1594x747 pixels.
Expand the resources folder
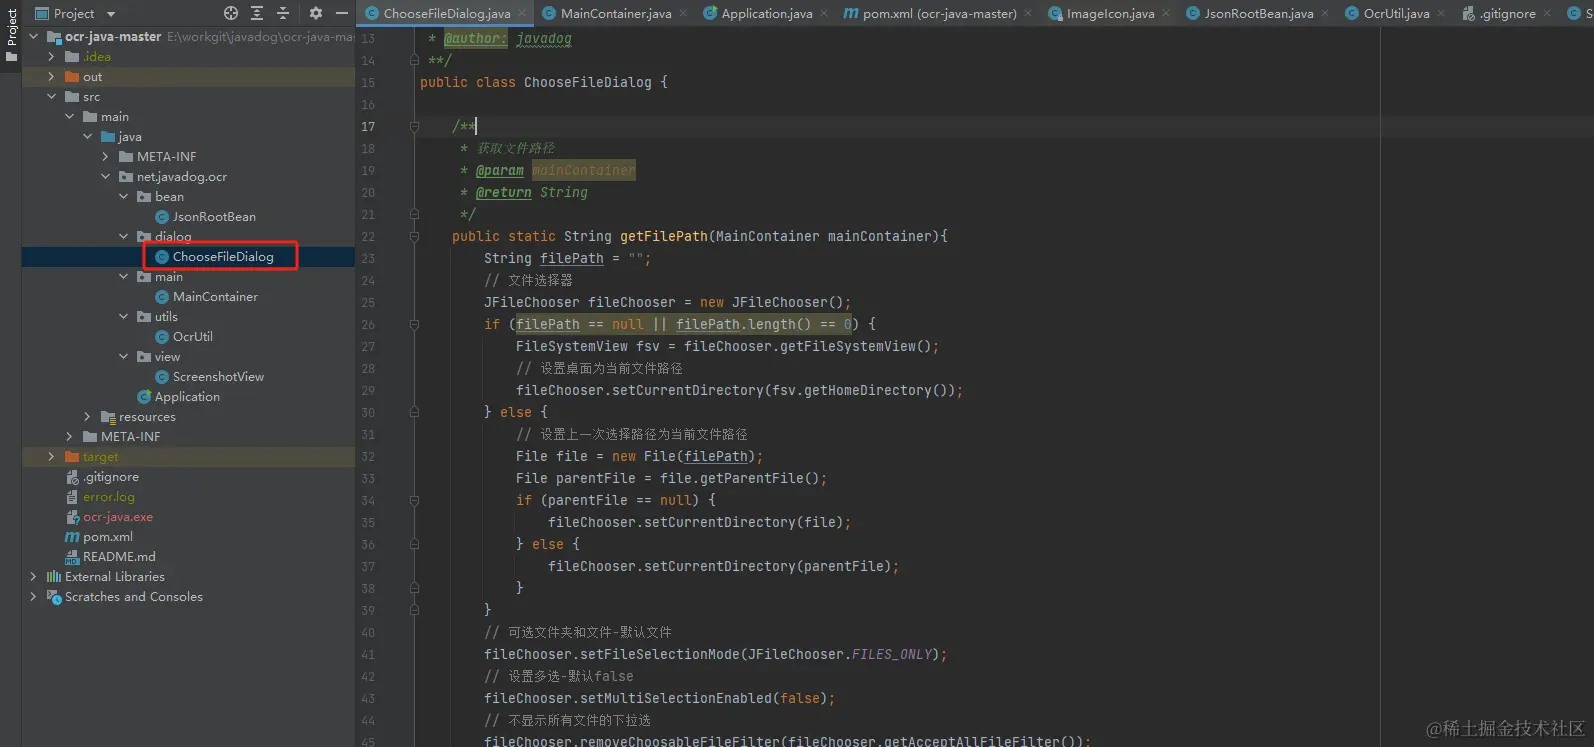(x=88, y=417)
